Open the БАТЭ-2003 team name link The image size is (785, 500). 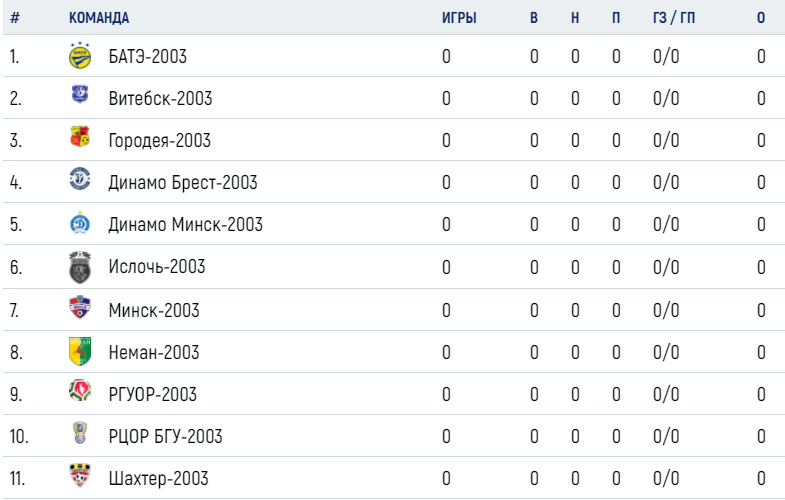point(148,56)
